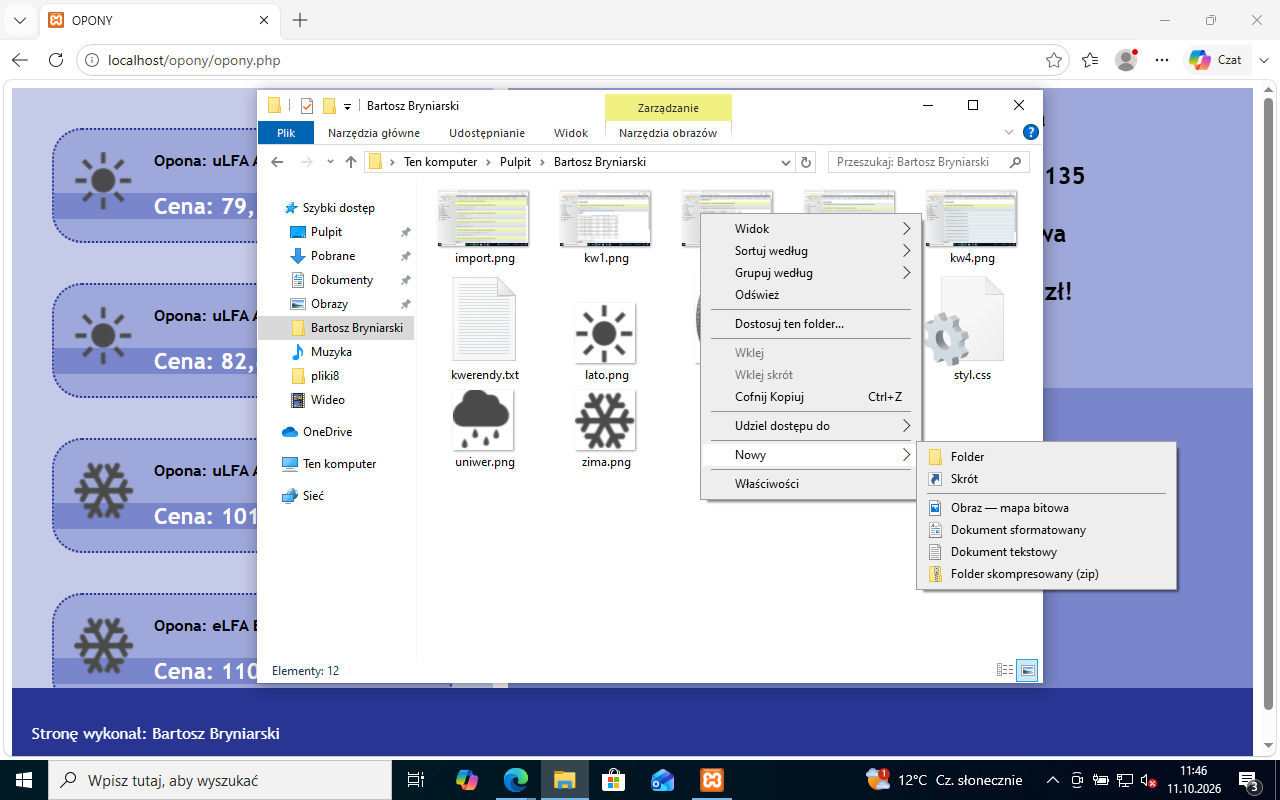This screenshot has width=1280, height=800.
Task: Pick Dokument tekstowy from submenu
Action: [x=1046, y=552]
